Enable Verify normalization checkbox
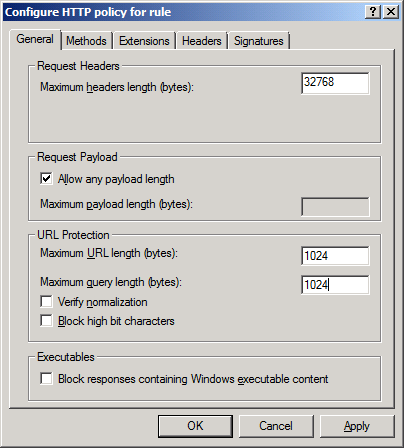Screen dimensions: 404x448 point(46,302)
